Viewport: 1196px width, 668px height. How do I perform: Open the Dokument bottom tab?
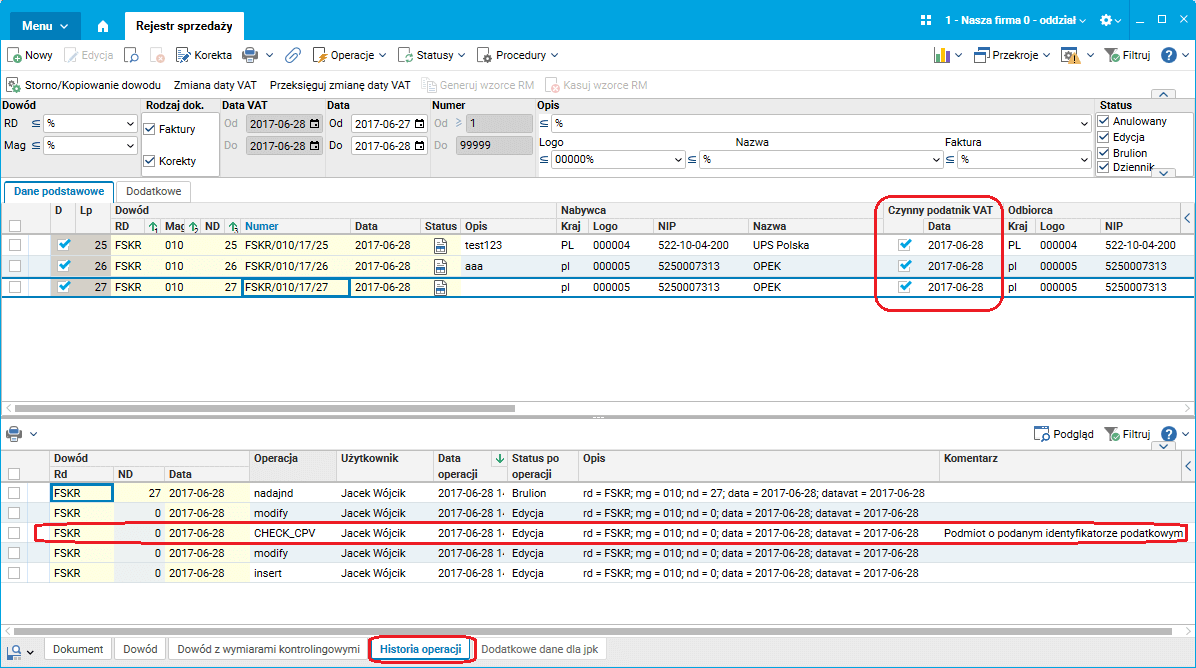pos(78,649)
